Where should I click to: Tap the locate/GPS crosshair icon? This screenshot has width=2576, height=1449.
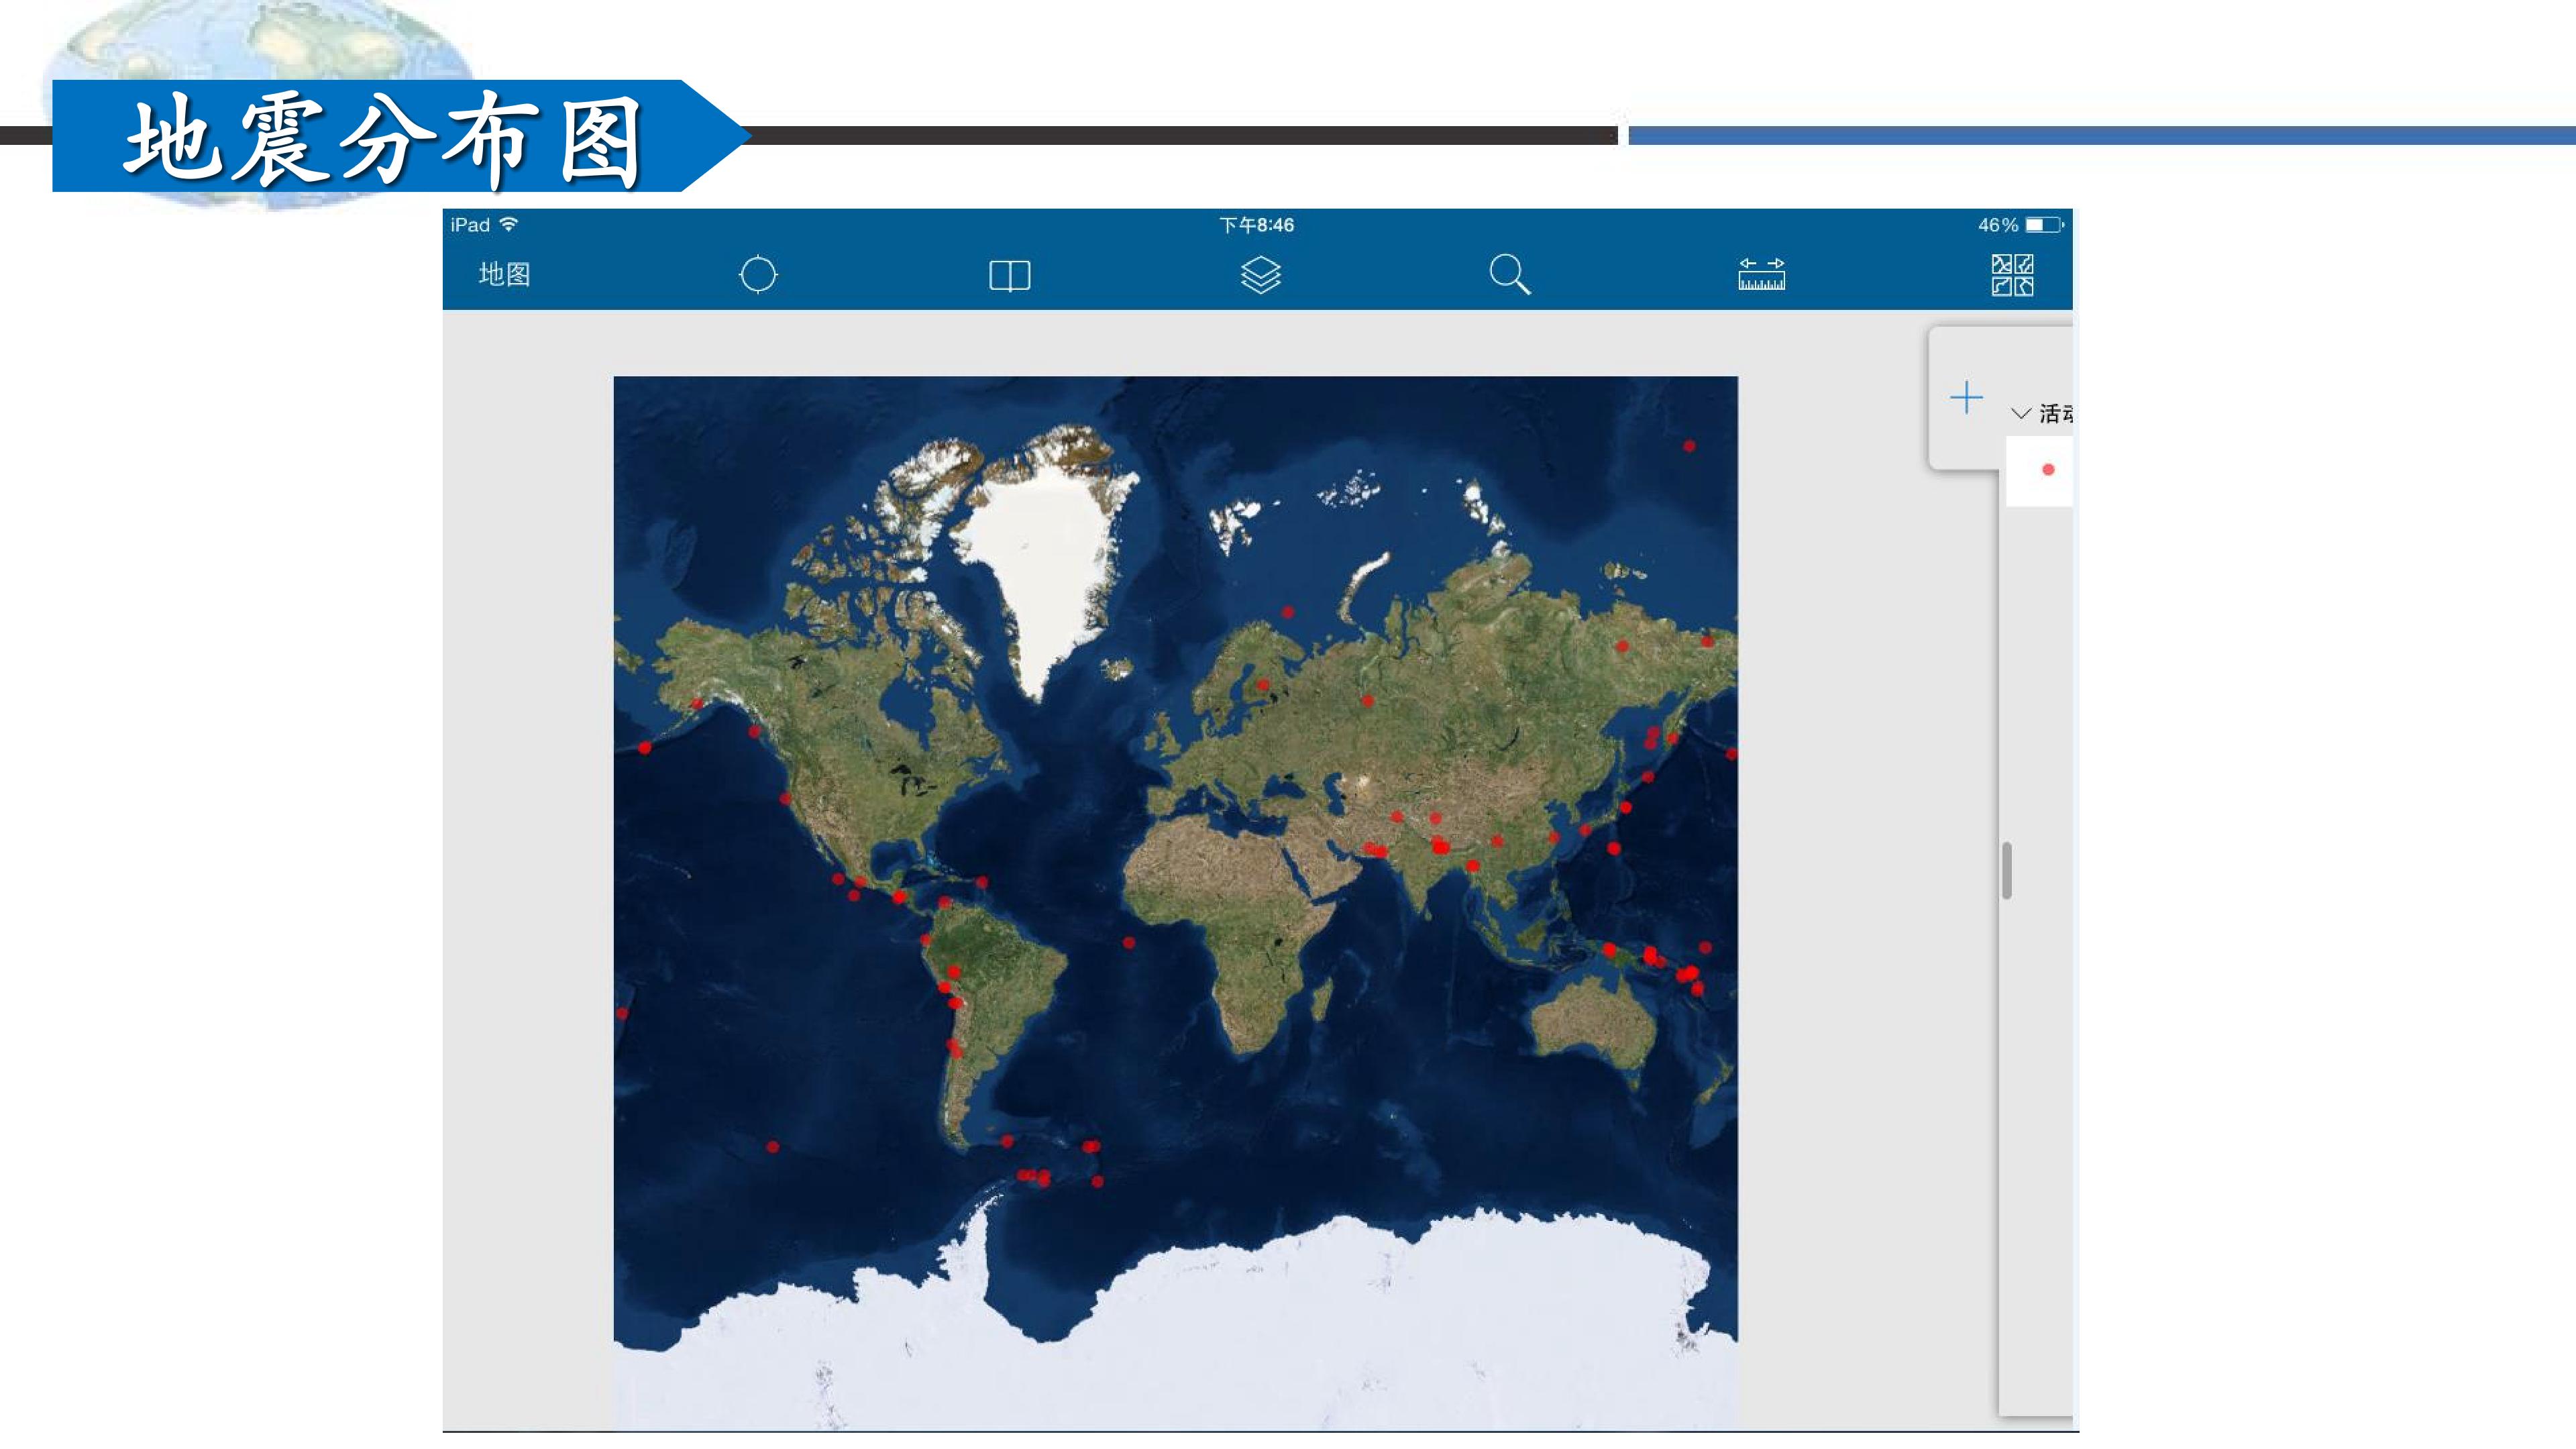pyautogui.click(x=758, y=274)
